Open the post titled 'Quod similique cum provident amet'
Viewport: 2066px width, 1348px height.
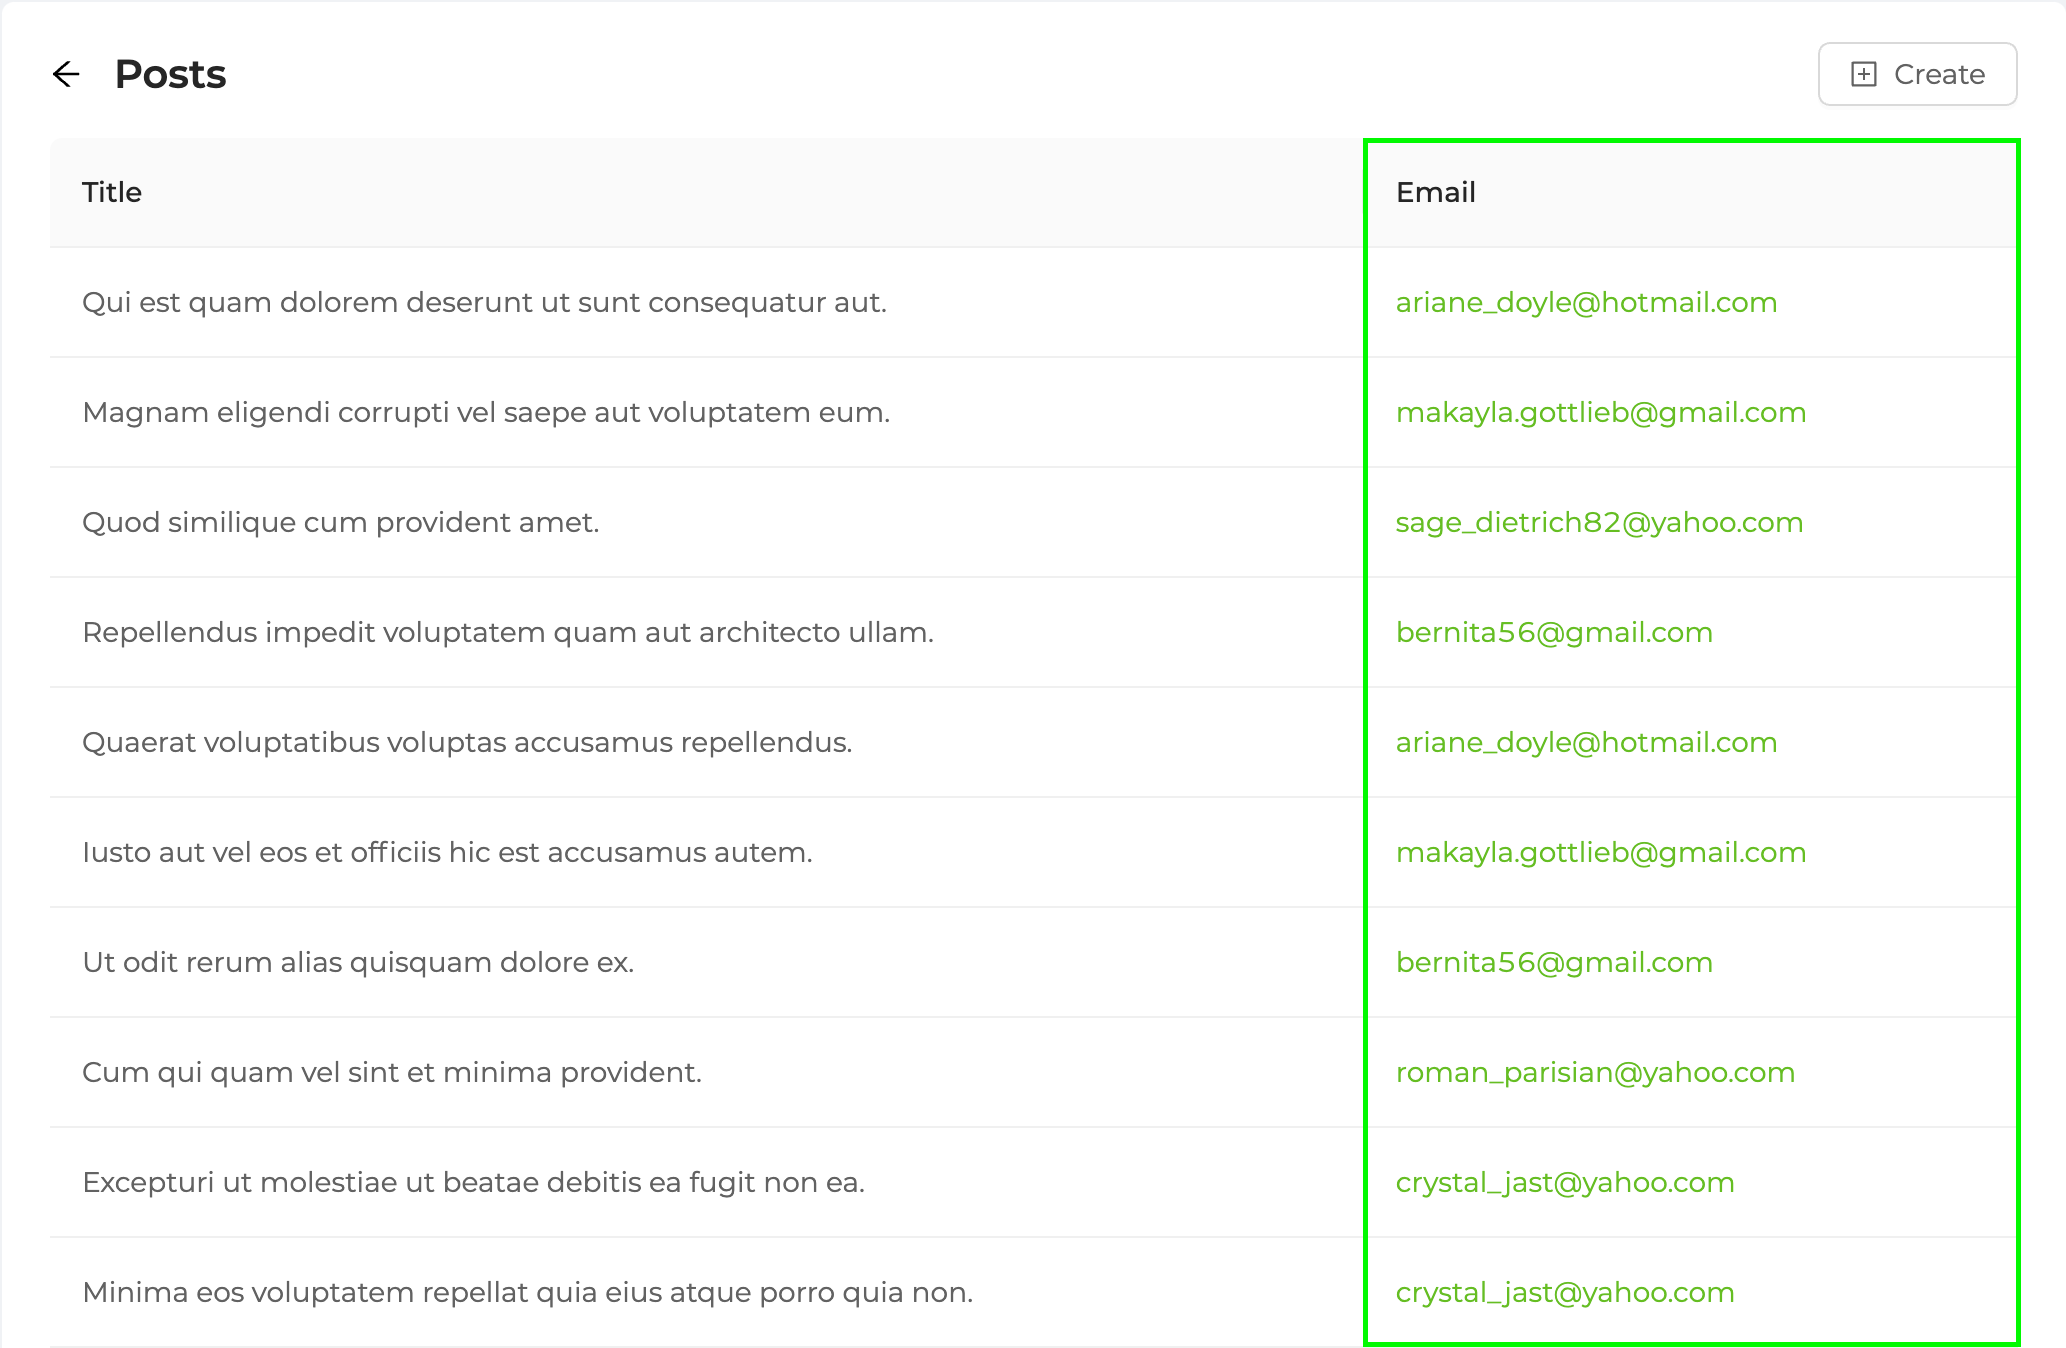(x=341, y=522)
